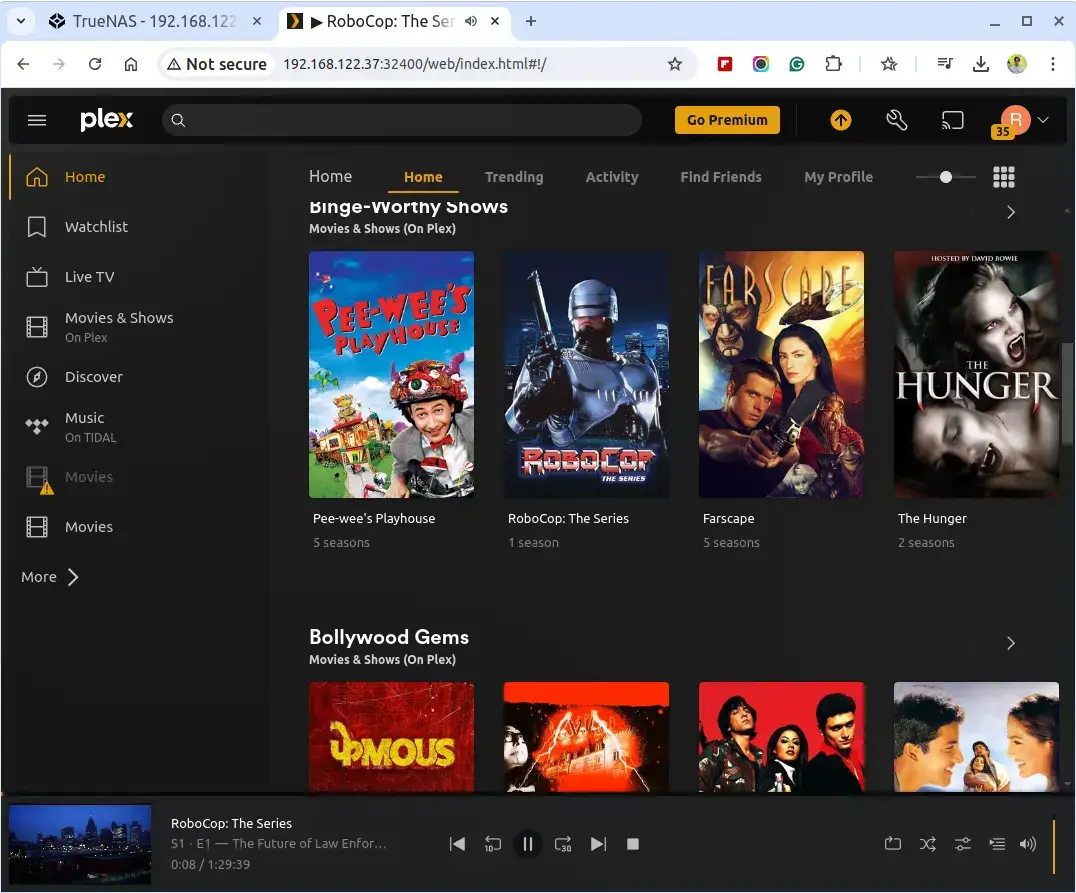Open a new browser tab
This screenshot has height=893, width=1076.
tap(530, 21)
